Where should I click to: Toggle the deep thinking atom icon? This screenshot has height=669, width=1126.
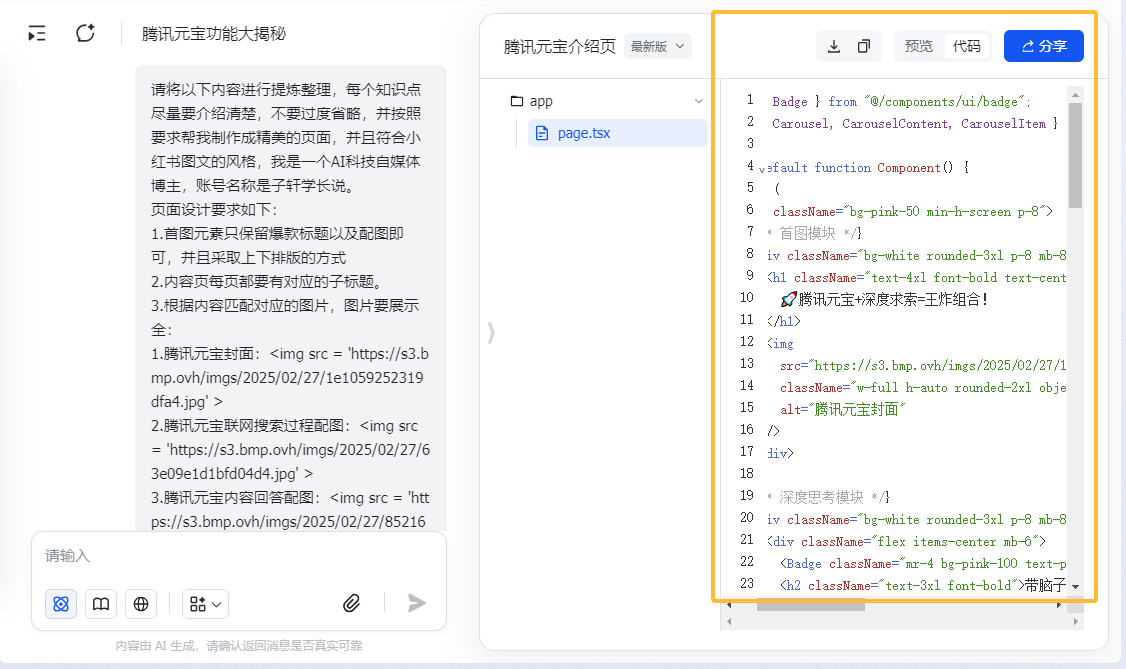61,604
